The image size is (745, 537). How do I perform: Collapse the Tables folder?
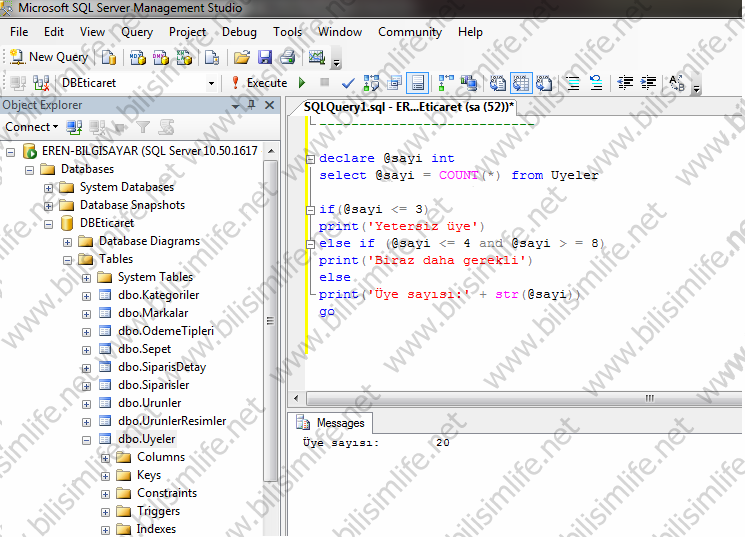click(x=67, y=260)
